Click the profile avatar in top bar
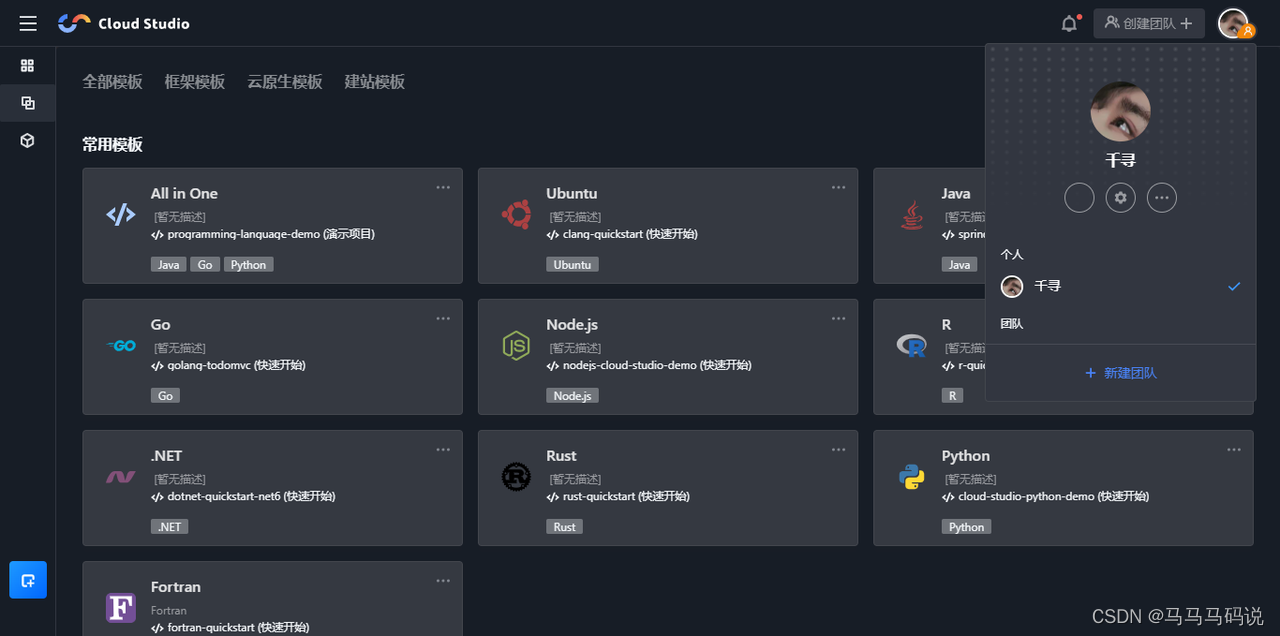 pos(1233,23)
